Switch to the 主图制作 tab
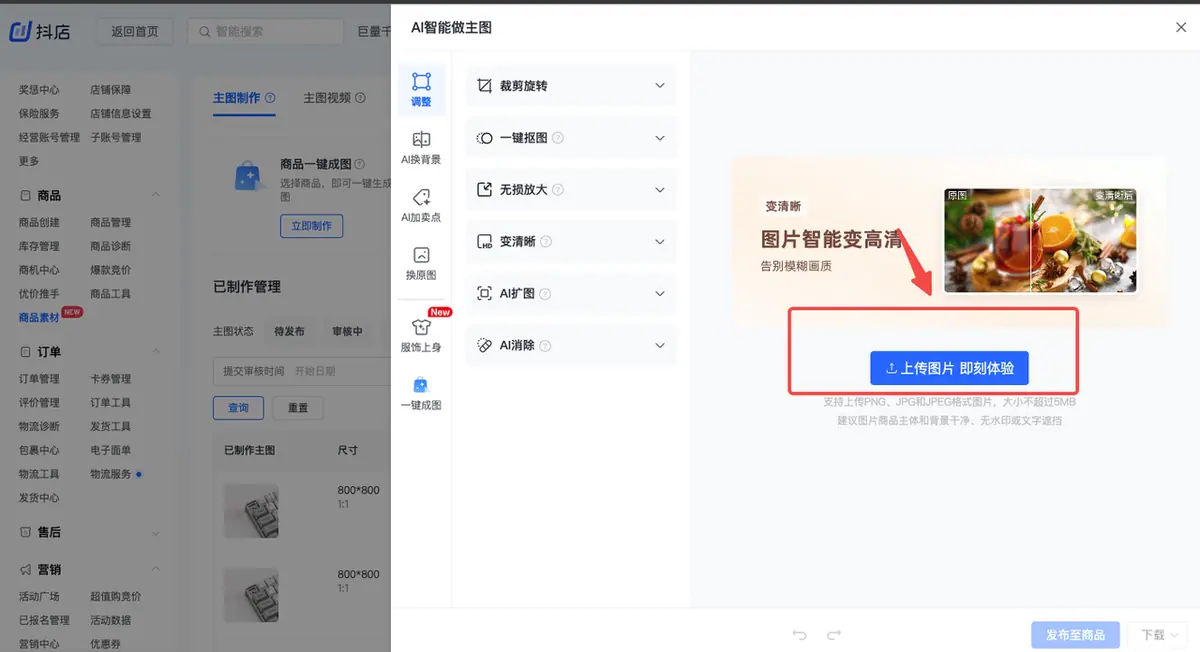This screenshot has height=652, width=1200. [237, 98]
